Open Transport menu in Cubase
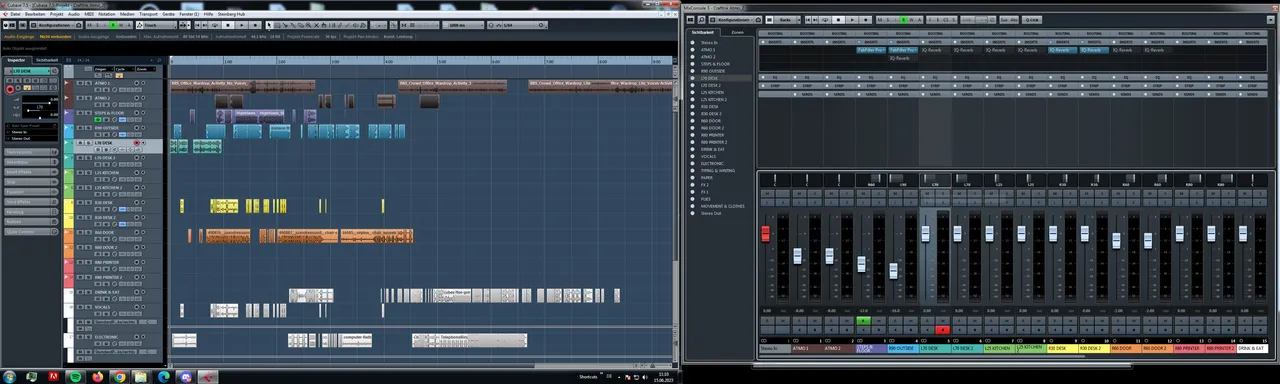Screen dimensions: 1280x384 [148, 14]
